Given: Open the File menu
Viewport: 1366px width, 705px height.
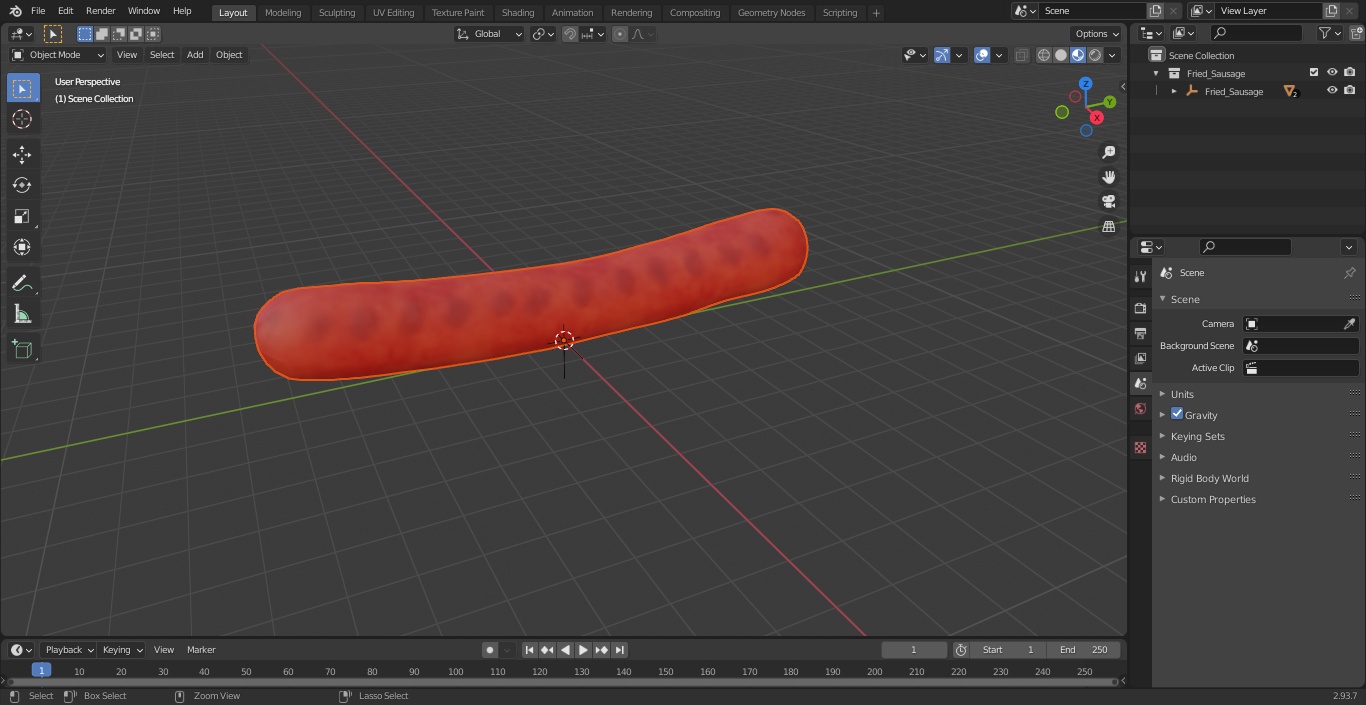Looking at the screenshot, I should coord(38,11).
